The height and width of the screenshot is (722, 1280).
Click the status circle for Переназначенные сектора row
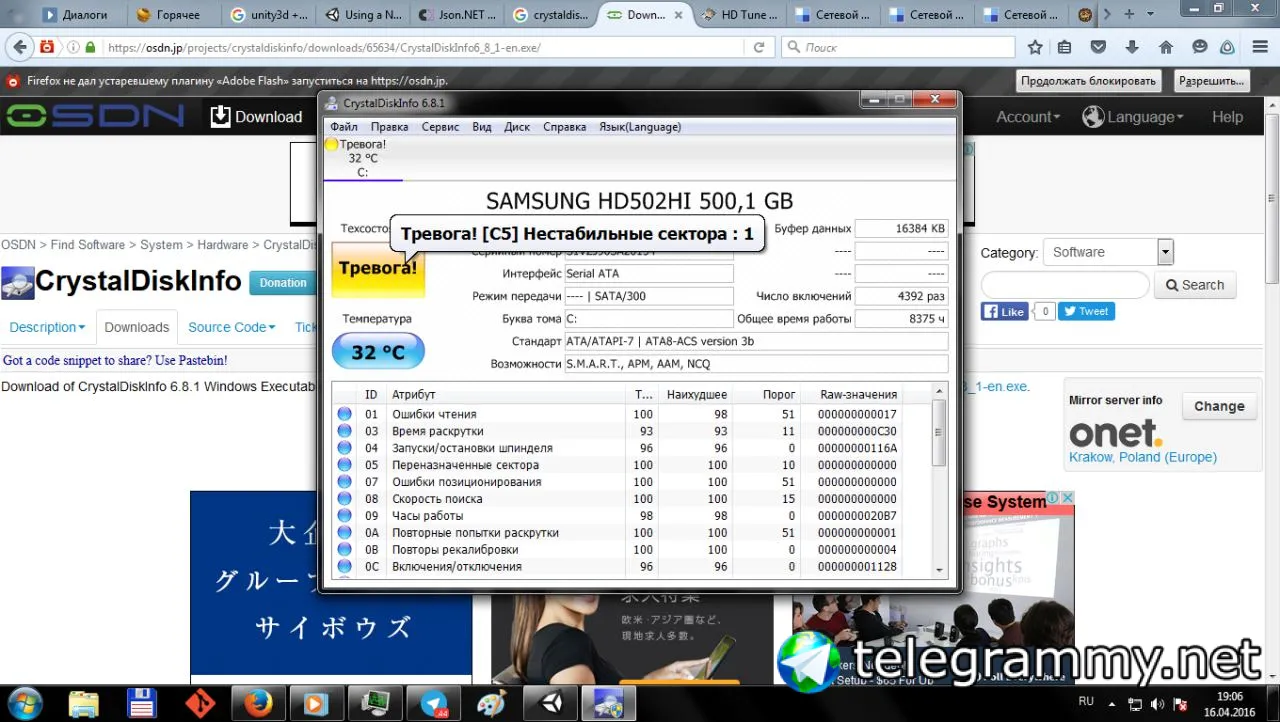[345, 465]
